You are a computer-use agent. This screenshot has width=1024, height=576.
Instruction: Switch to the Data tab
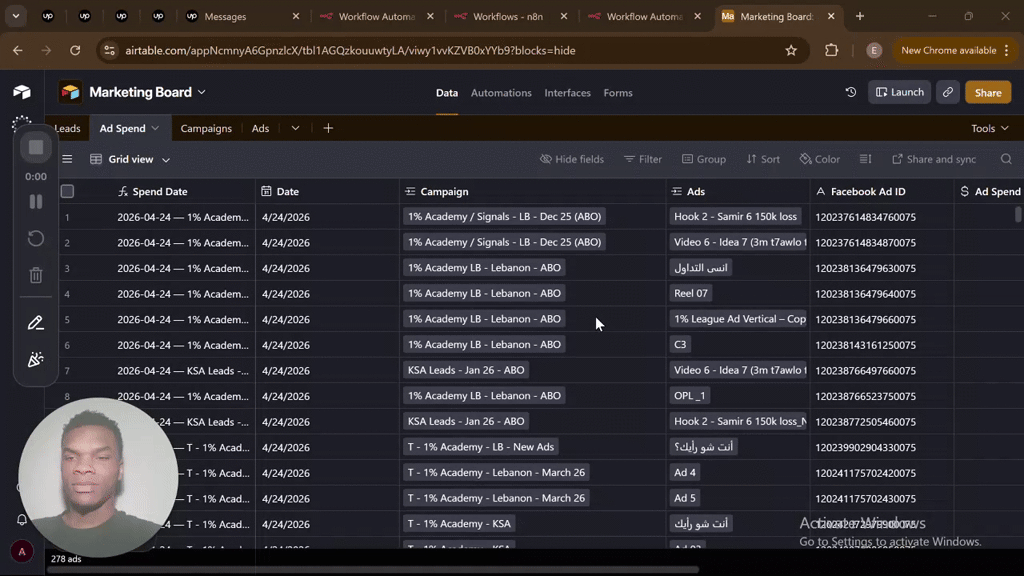447,93
